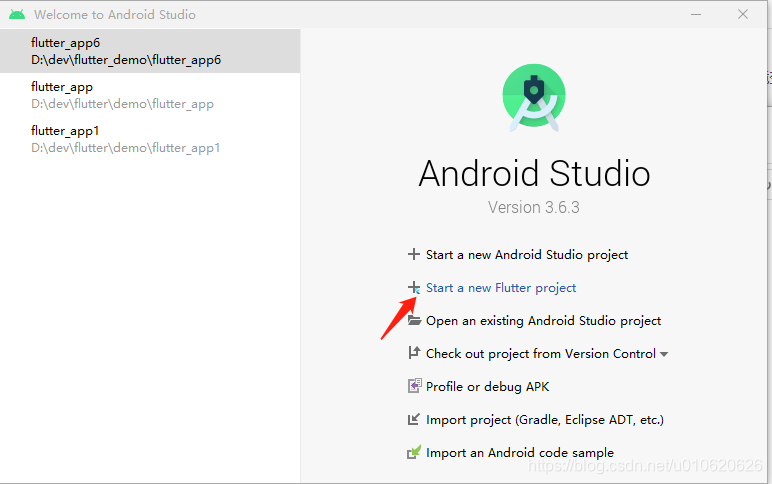772x484 pixels.
Task: Click the Profile or debug APK icon
Action: pos(415,386)
